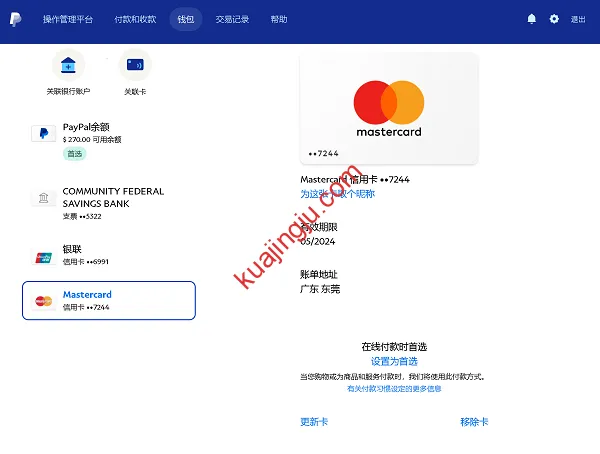Click the link card icon
The height and width of the screenshot is (454, 600).
tap(135, 66)
